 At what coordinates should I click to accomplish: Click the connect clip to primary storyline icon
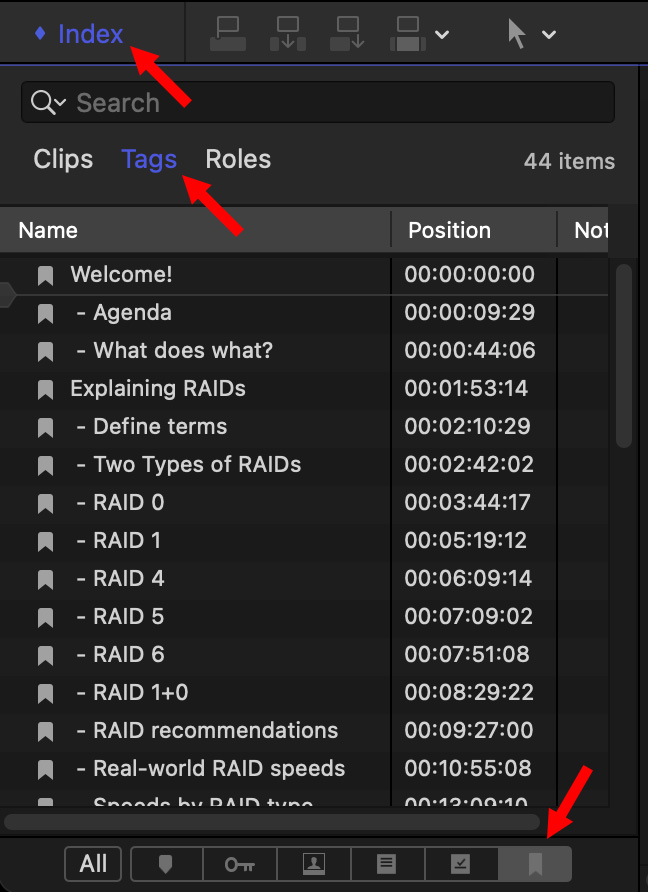tap(228, 34)
